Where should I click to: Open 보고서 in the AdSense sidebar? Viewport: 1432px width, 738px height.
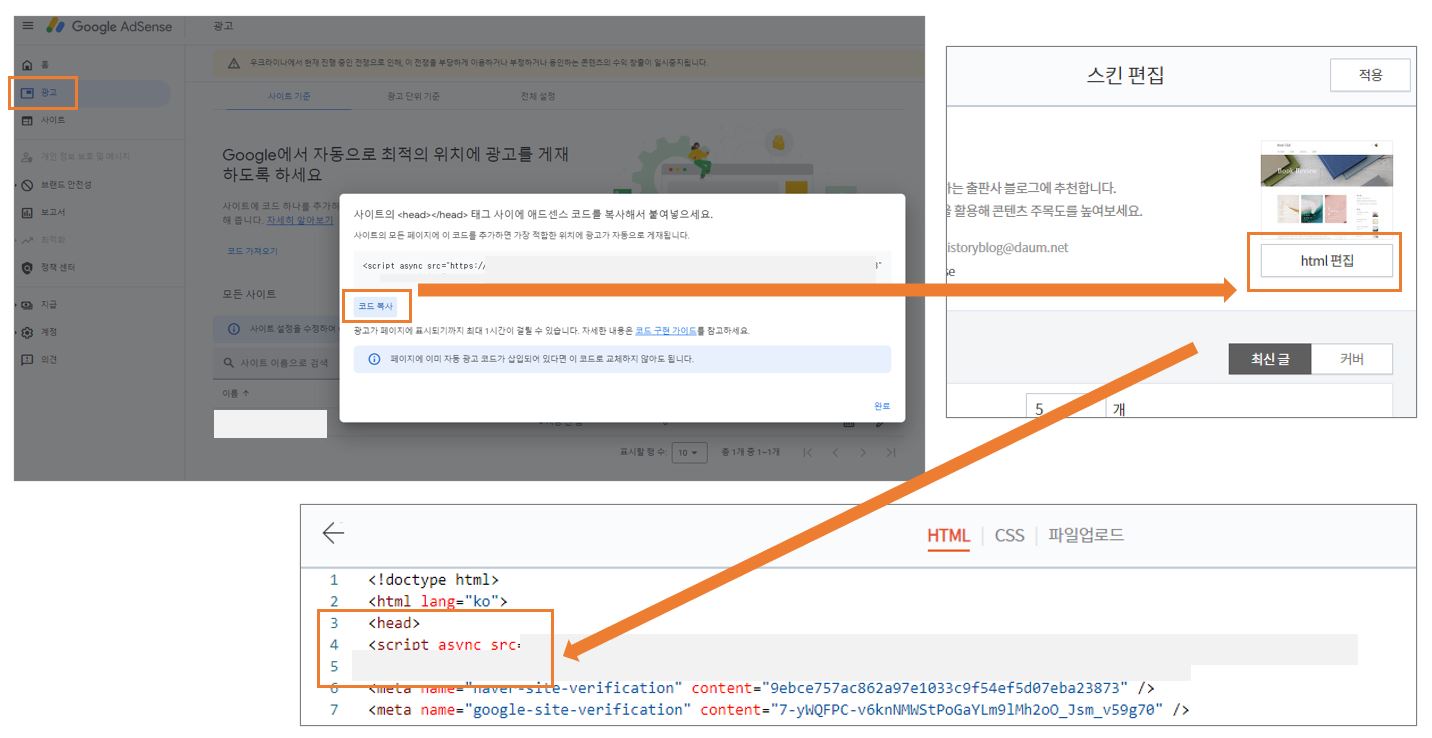pyautogui.click(x=45, y=213)
